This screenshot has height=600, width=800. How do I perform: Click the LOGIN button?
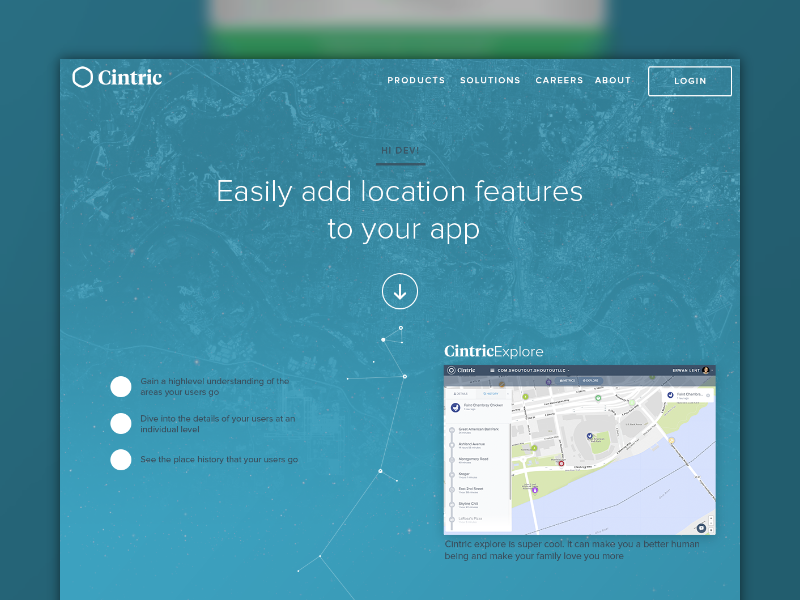point(689,81)
